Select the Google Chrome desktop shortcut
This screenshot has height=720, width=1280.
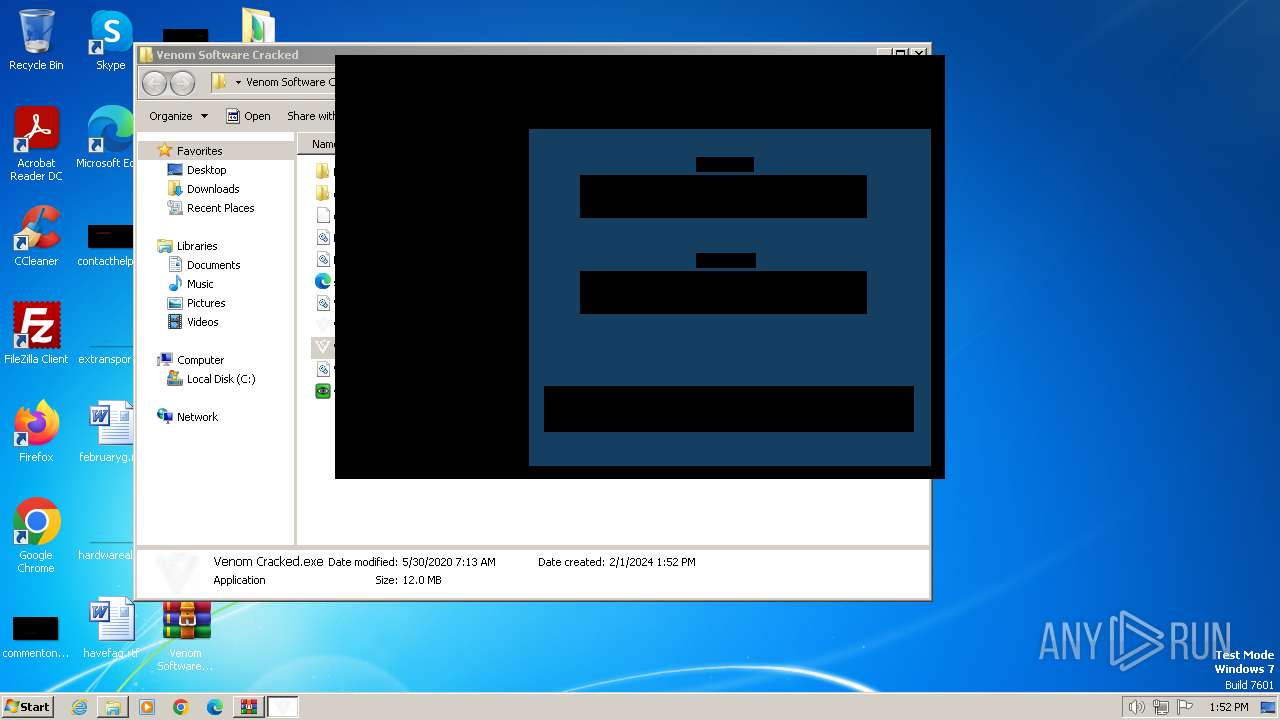pyautogui.click(x=36, y=535)
